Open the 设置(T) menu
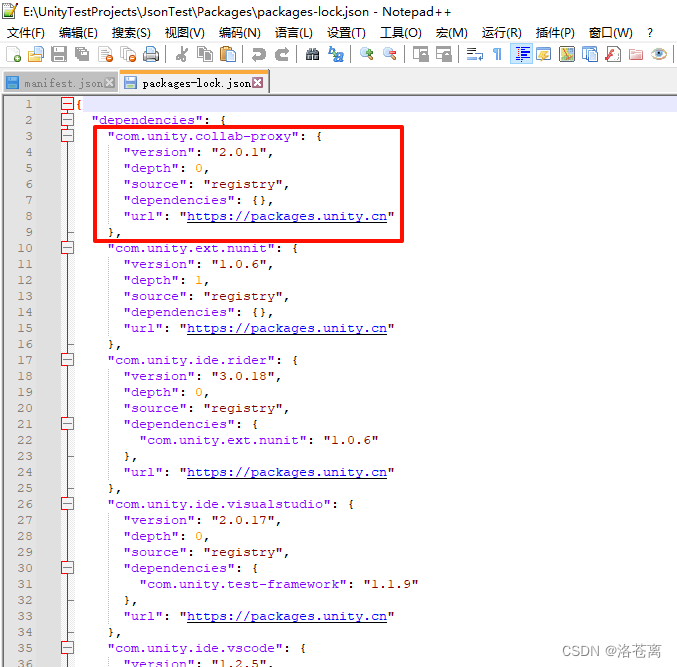This screenshot has width=677, height=667. [x=346, y=33]
